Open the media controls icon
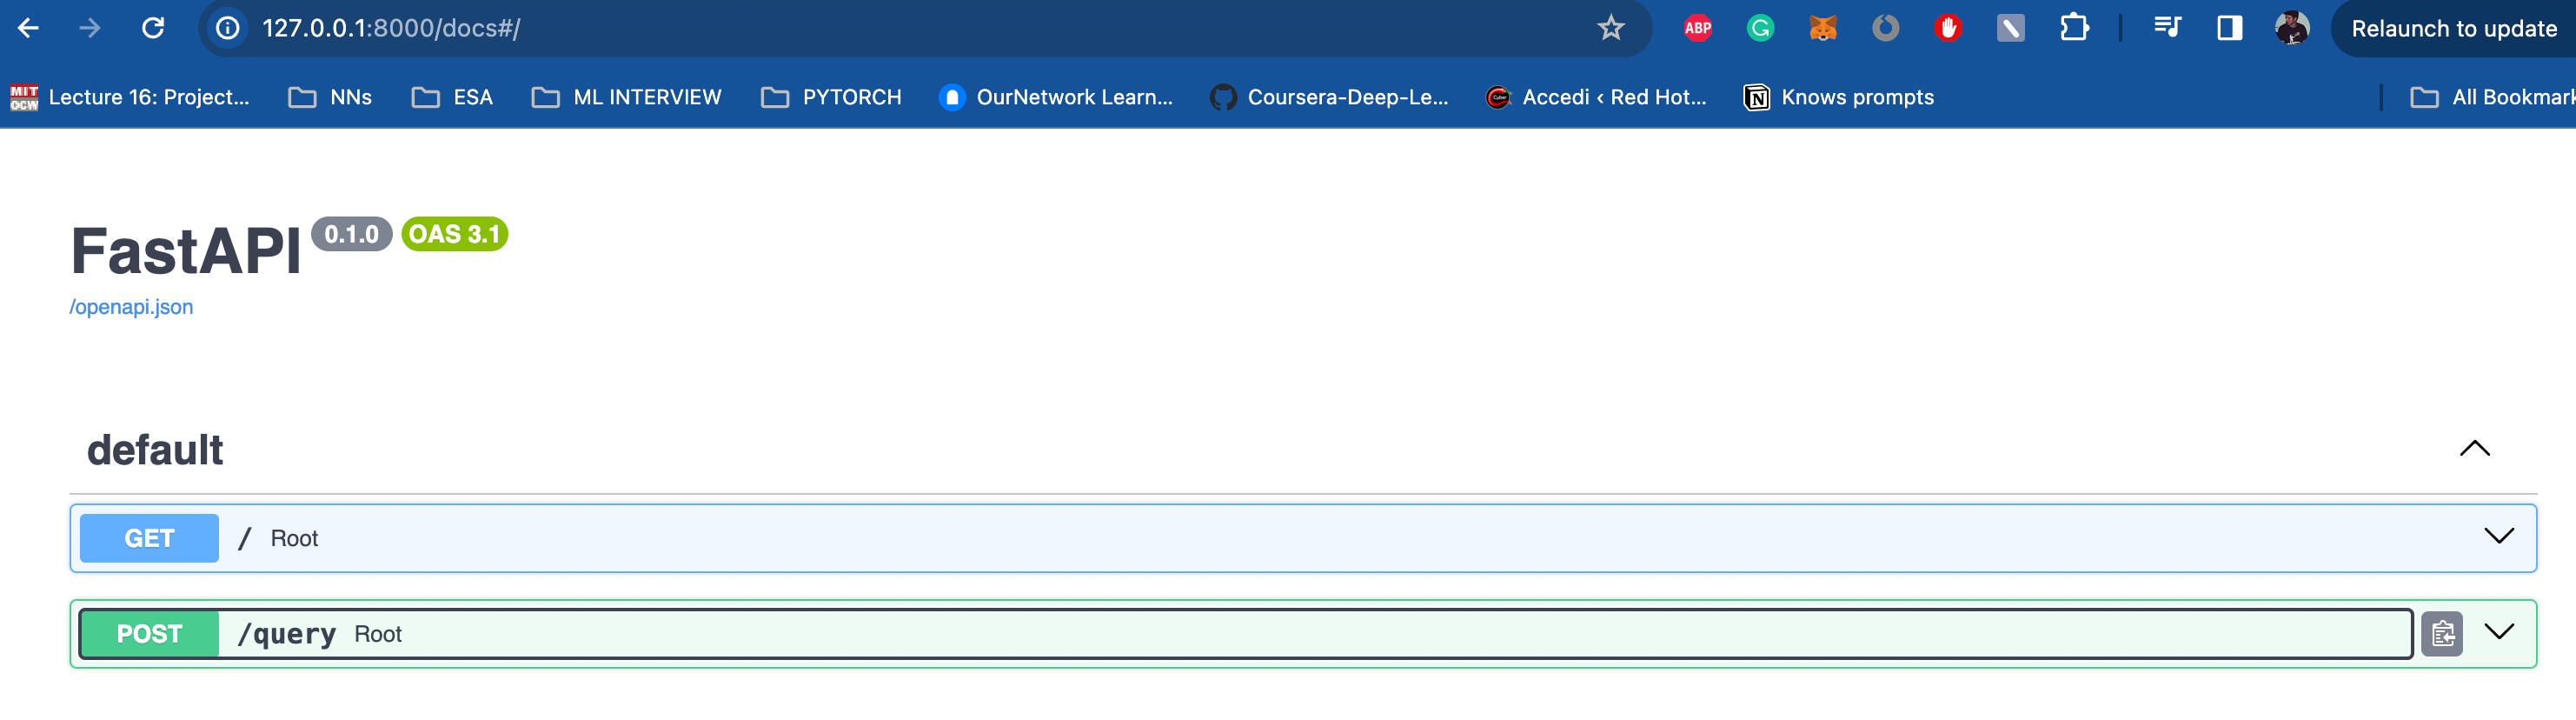The width and height of the screenshot is (2576, 720). pos(2167,28)
